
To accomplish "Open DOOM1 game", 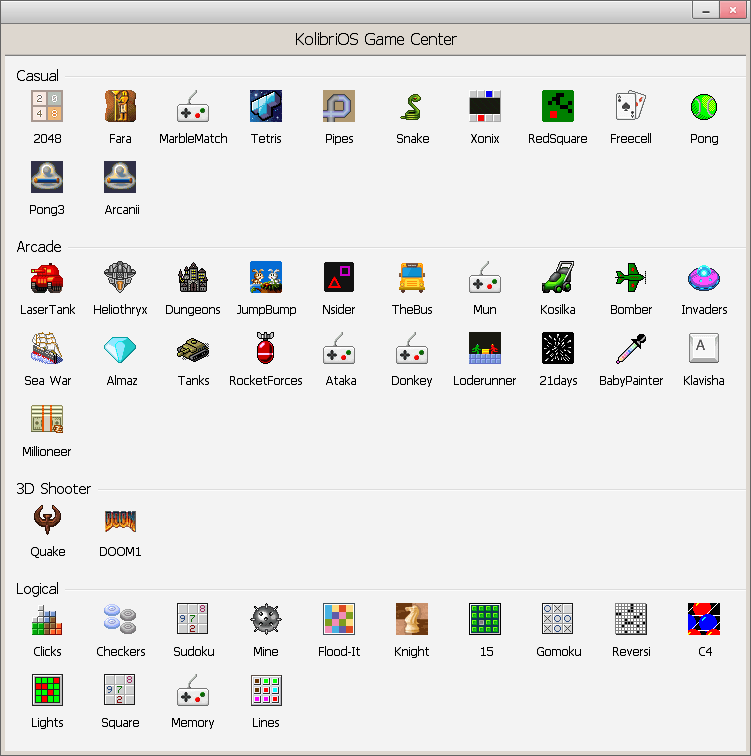I will (x=120, y=519).
